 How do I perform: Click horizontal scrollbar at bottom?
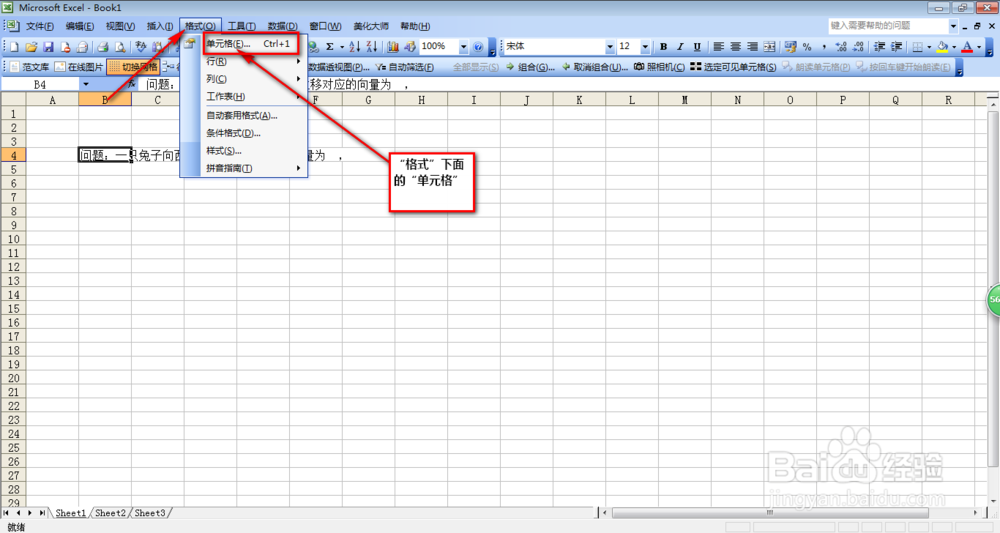pyautogui.click(x=770, y=513)
